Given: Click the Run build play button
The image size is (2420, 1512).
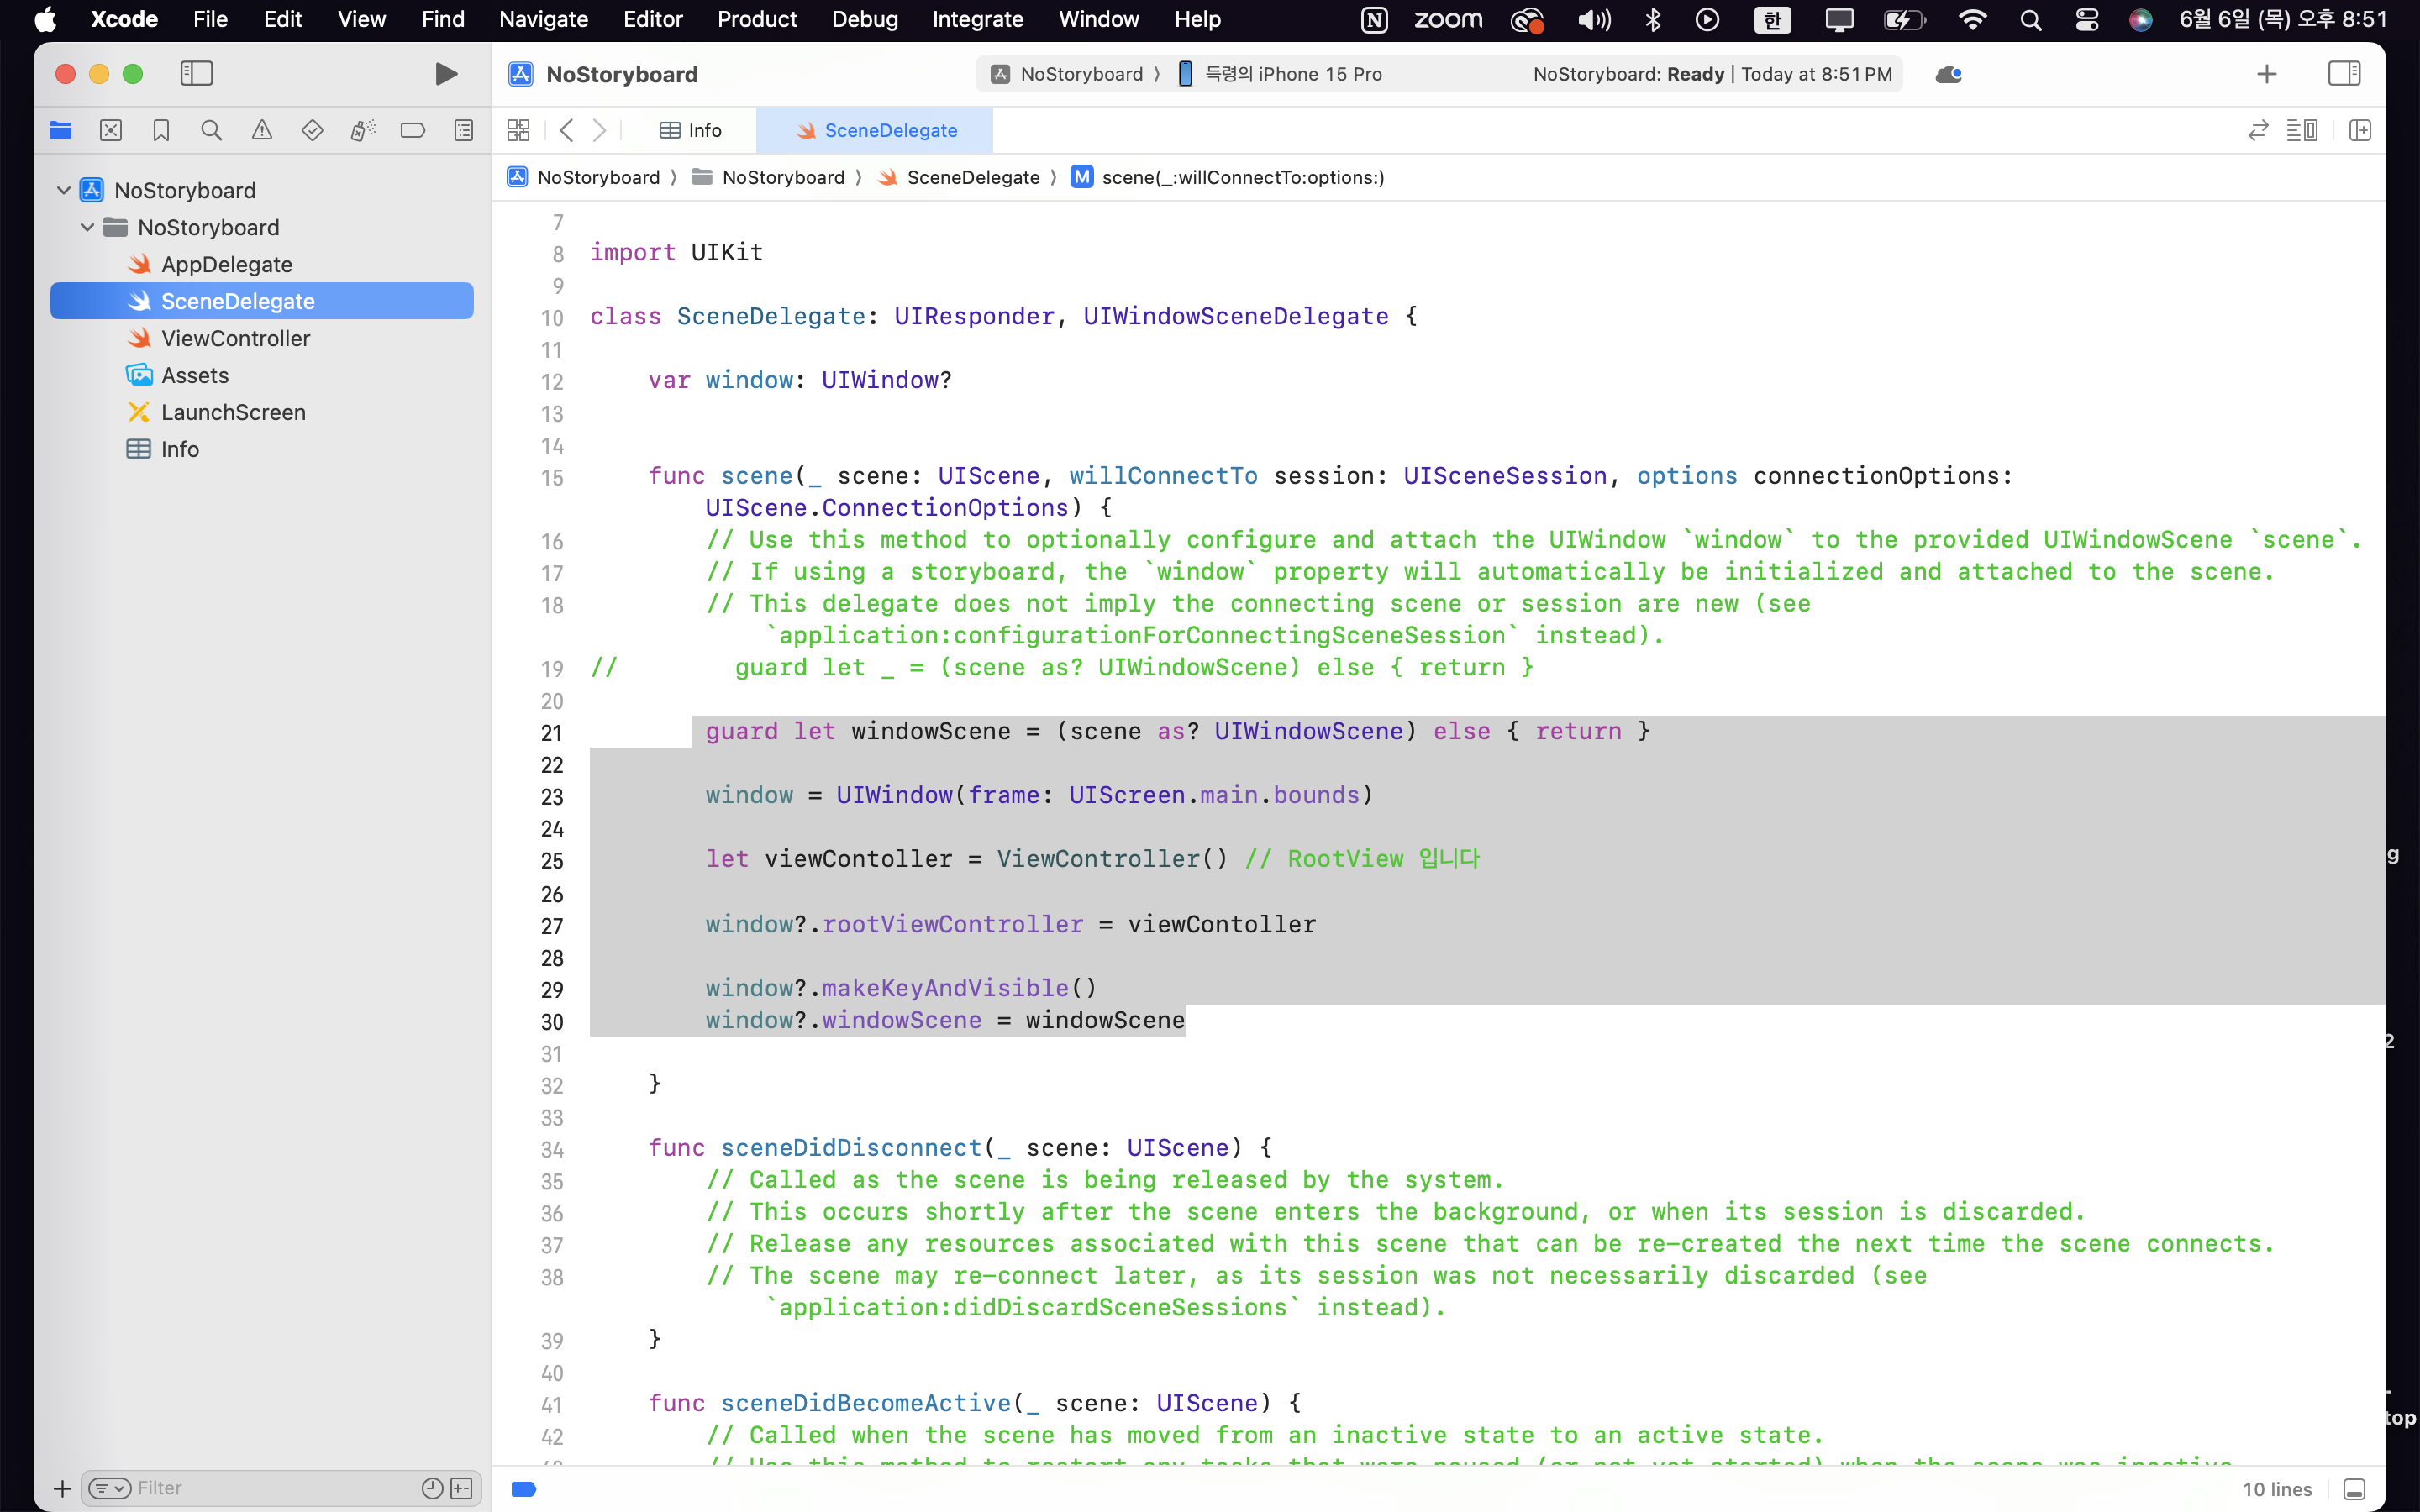Looking at the screenshot, I should 446,74.
